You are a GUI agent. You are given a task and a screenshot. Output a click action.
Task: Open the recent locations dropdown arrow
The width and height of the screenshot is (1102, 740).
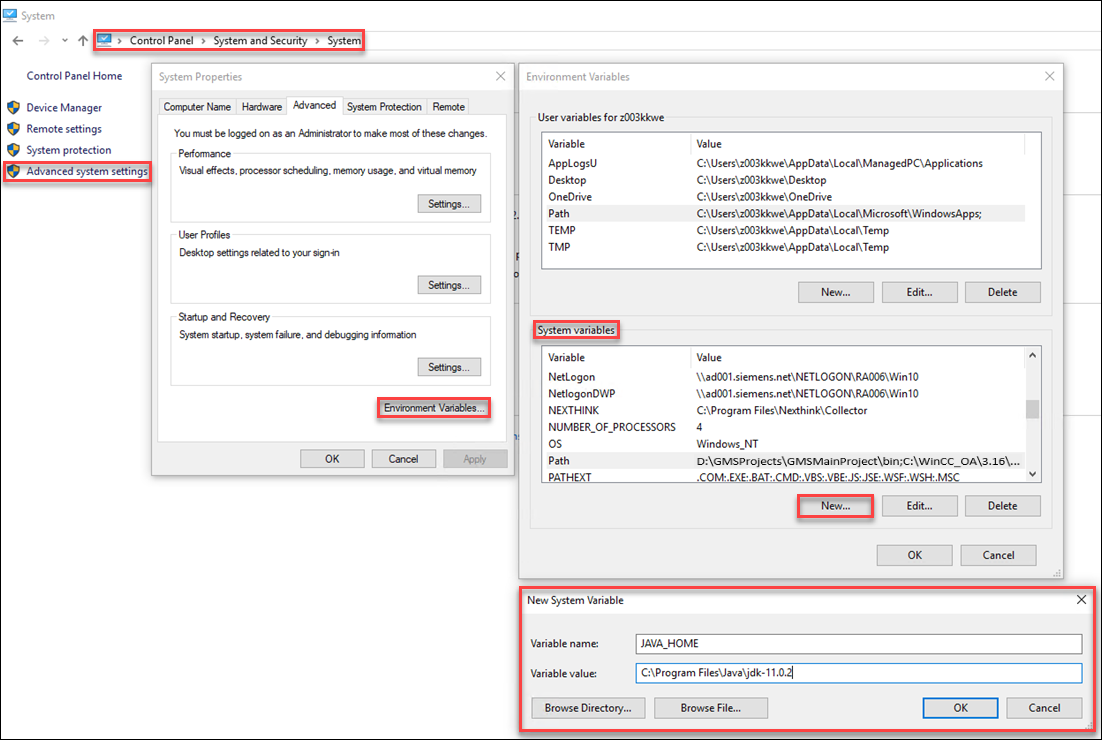pos(65,41)
